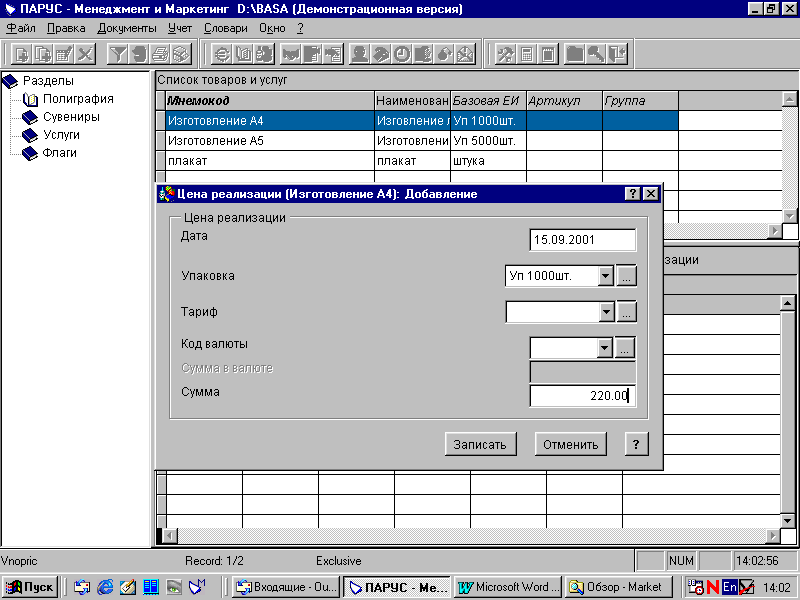Click the Print toolbar icon
This screenshot has width=800, height=600.
click(x=160, y=54)
